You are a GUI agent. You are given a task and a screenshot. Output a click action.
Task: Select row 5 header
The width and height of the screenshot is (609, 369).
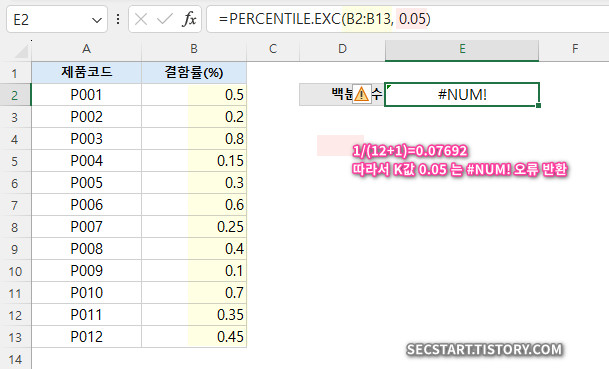15,161
